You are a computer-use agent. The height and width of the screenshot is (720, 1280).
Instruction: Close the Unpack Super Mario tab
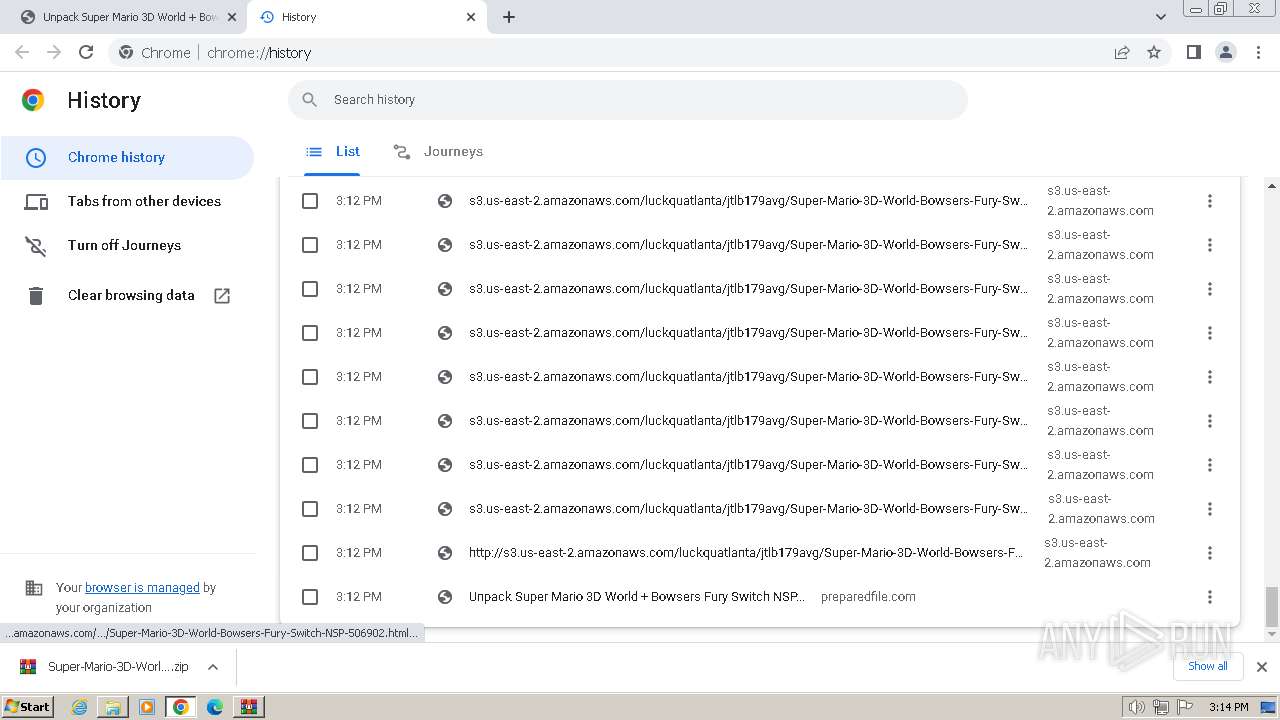(232, 17)
